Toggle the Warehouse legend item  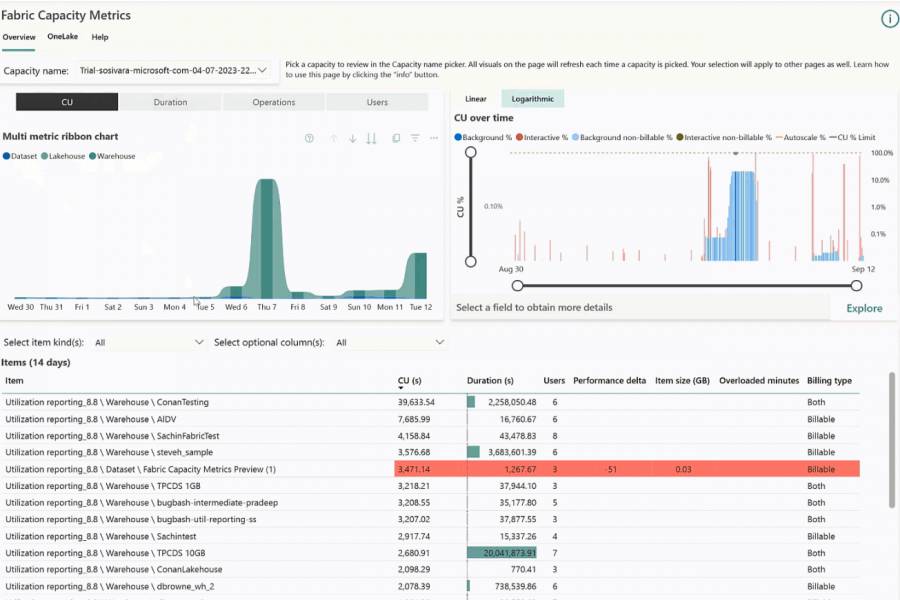(112, 156)
